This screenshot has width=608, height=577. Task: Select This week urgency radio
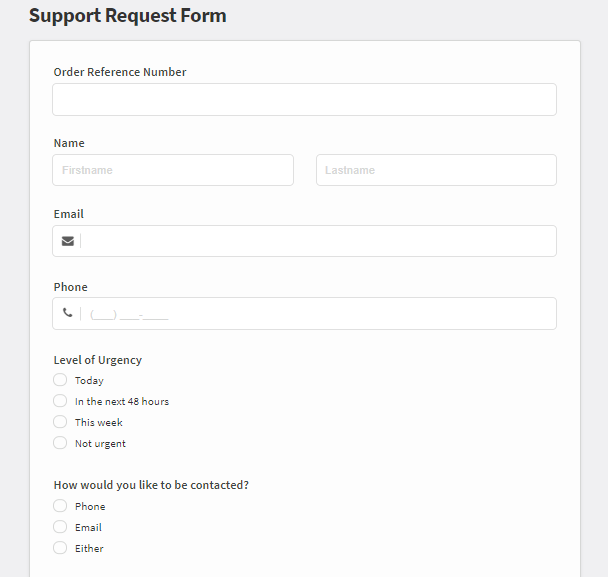[x=60, y=422]
